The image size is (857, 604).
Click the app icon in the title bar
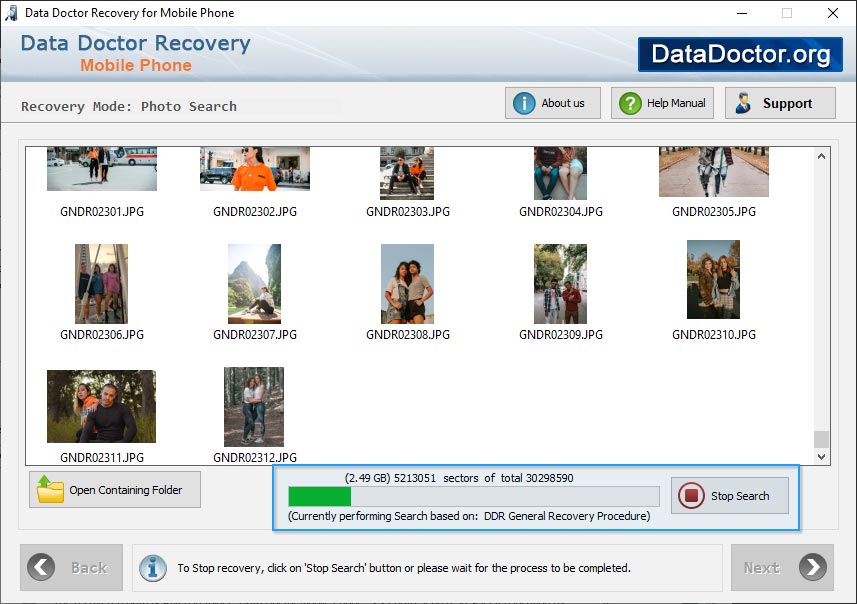coord(11,13)
